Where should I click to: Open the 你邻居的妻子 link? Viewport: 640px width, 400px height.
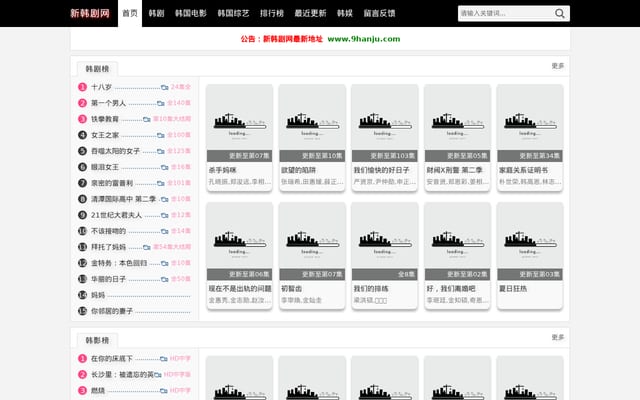[x=112, y=311]
